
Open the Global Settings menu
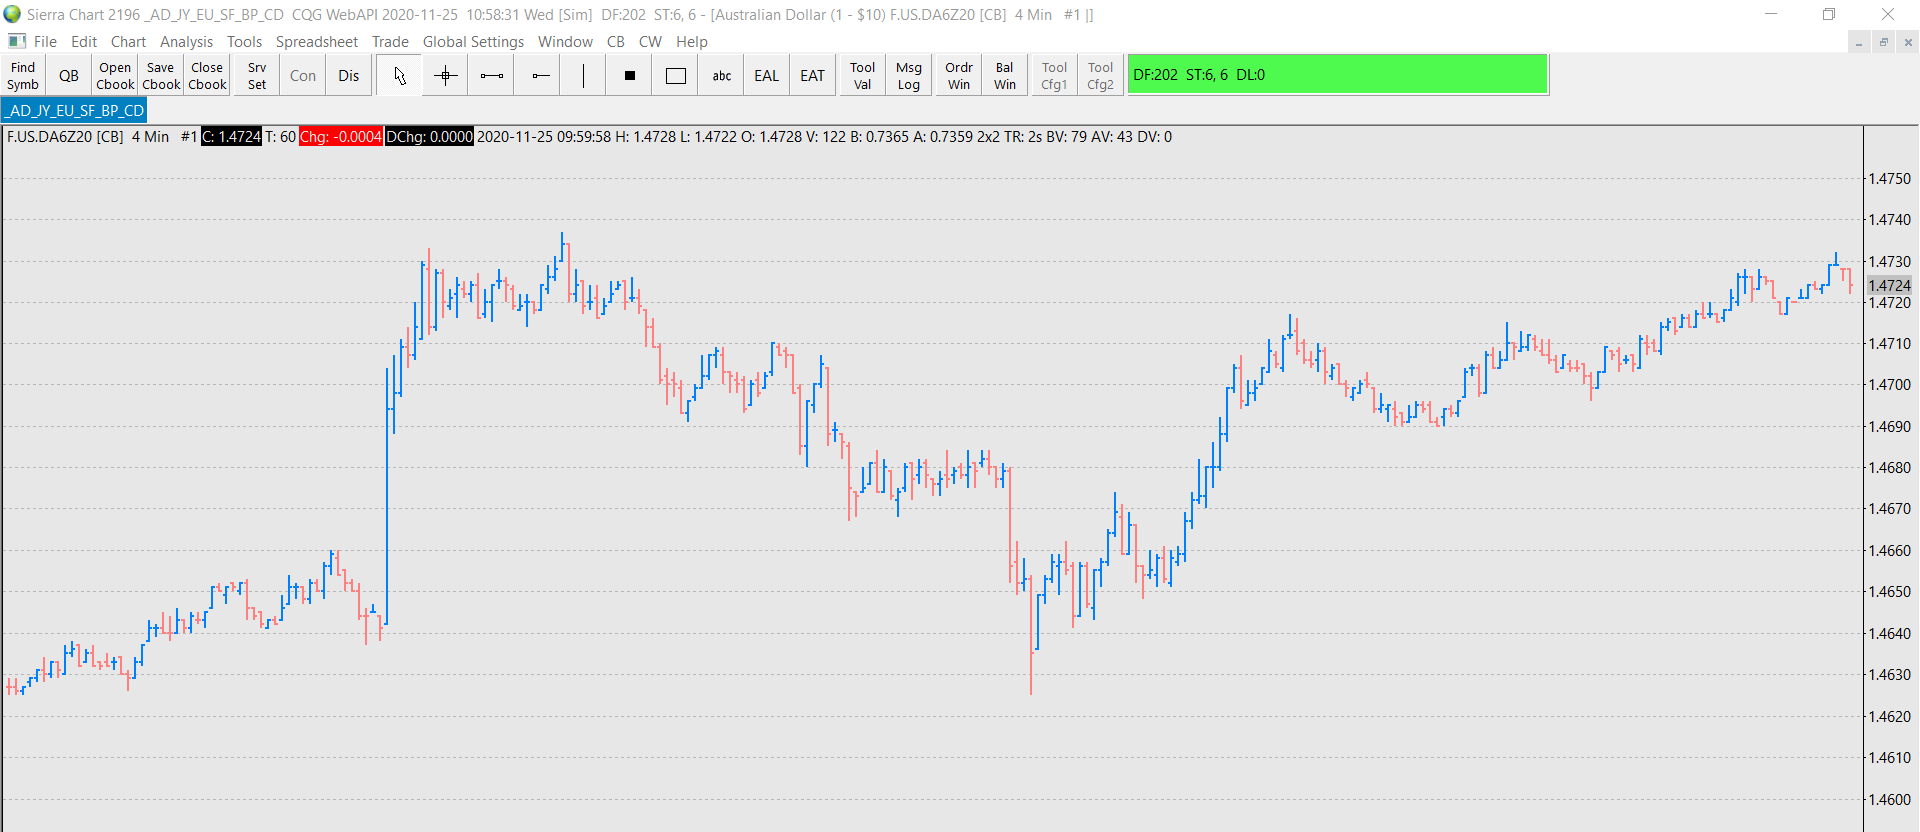(473, 41)
